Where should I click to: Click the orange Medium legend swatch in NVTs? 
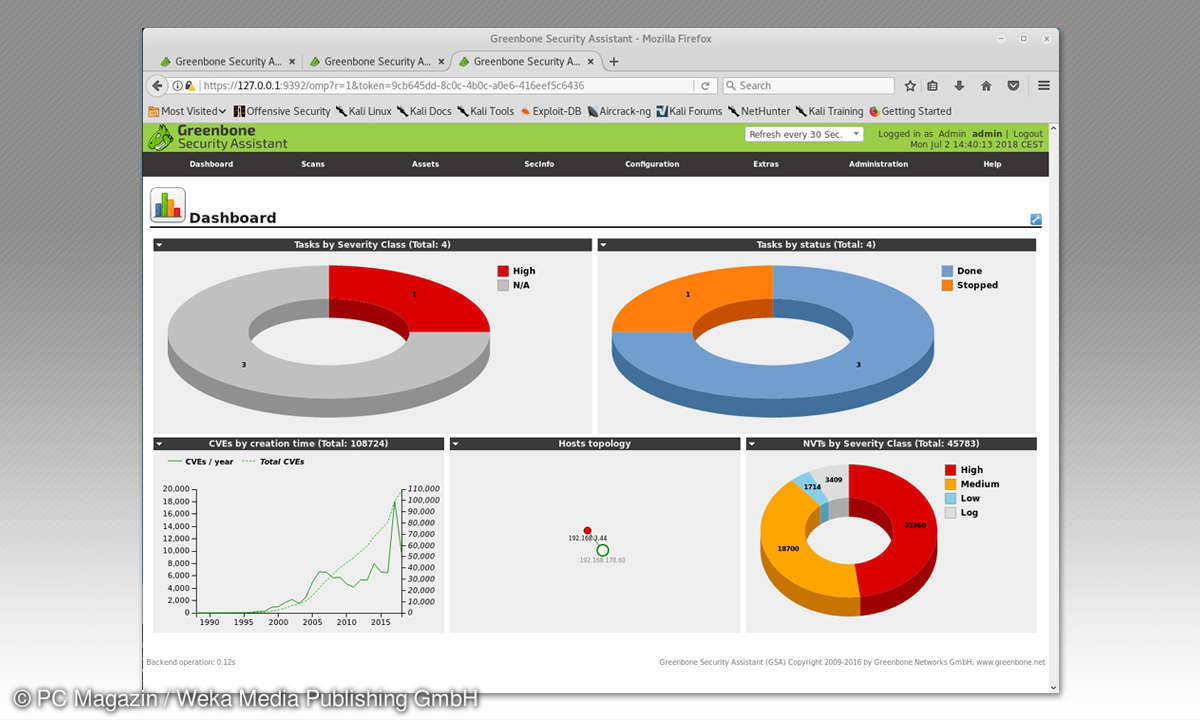pos(951,484)
